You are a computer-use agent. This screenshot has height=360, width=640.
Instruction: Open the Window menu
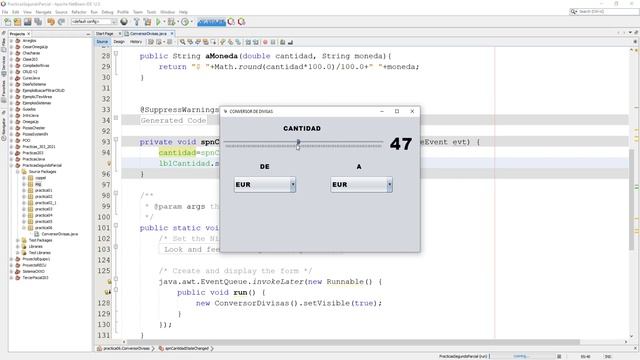point(167,12)
